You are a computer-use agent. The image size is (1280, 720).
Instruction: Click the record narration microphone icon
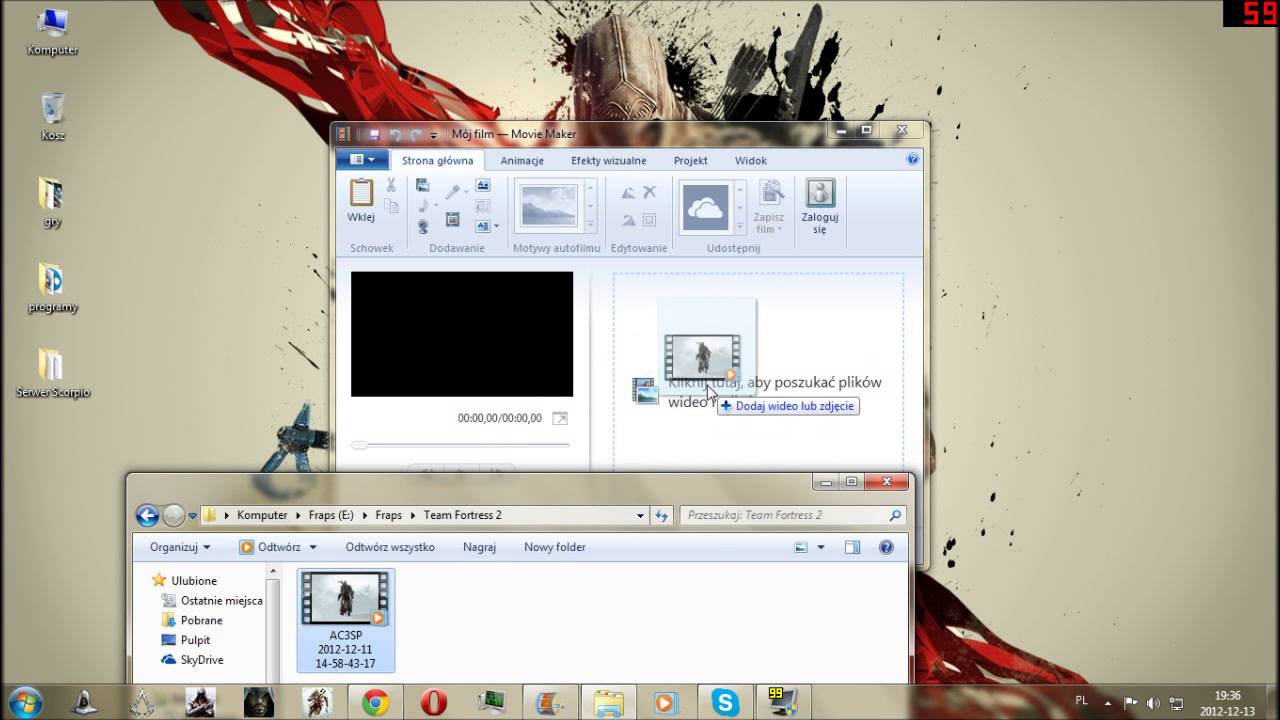(453, 192)
